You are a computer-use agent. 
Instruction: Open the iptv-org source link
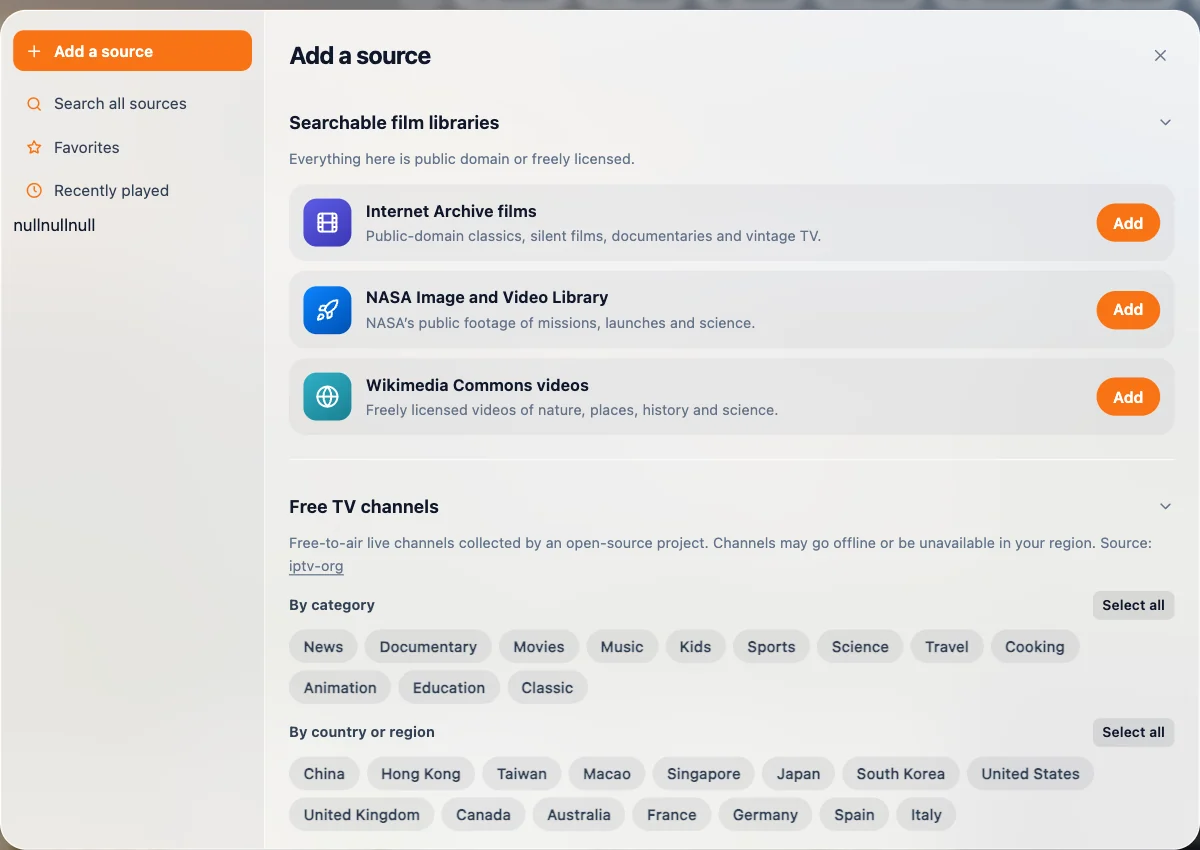pos(316,566)
